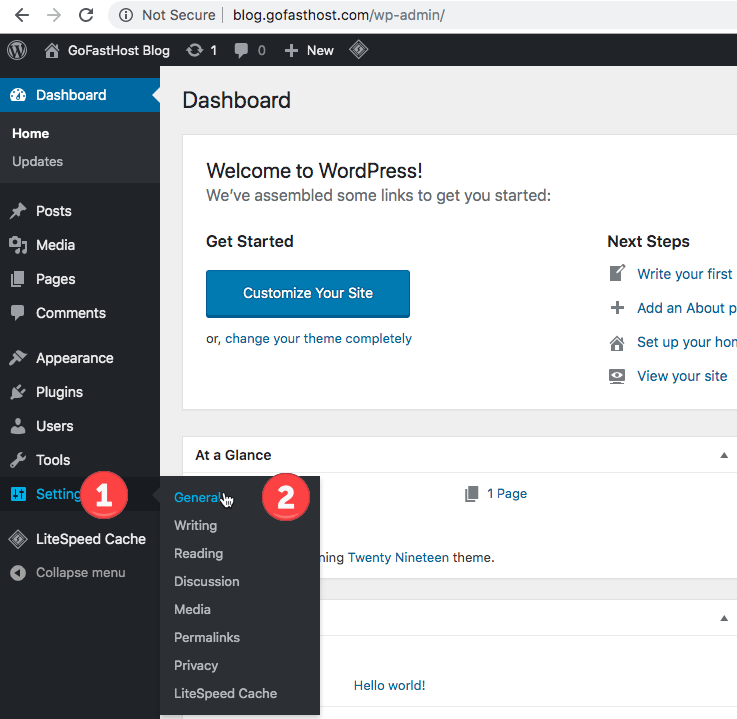Click the Tools wrench icon
Screen dimensions: 737x719
pos(18,460)
